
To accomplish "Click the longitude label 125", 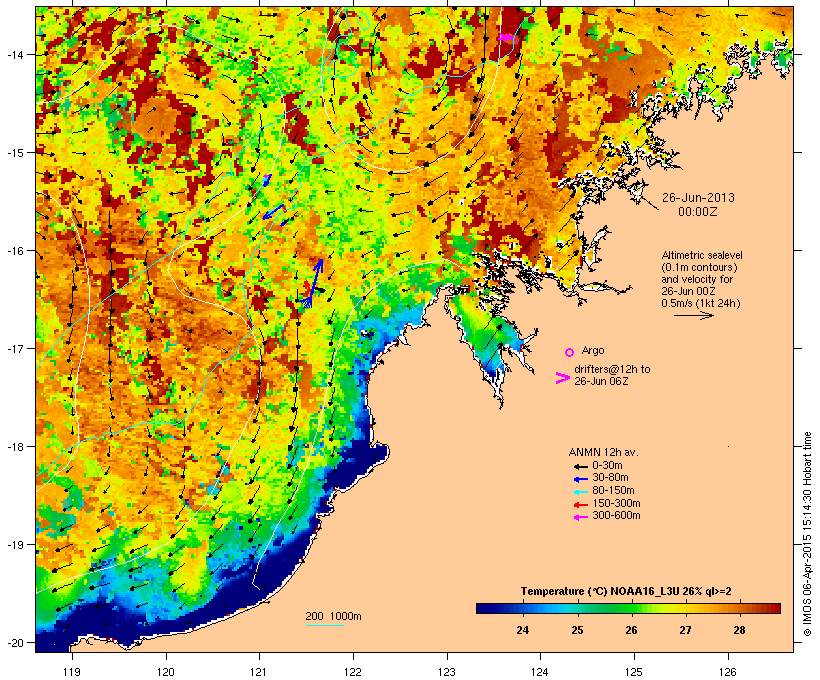I will click(x=634, y=672).
